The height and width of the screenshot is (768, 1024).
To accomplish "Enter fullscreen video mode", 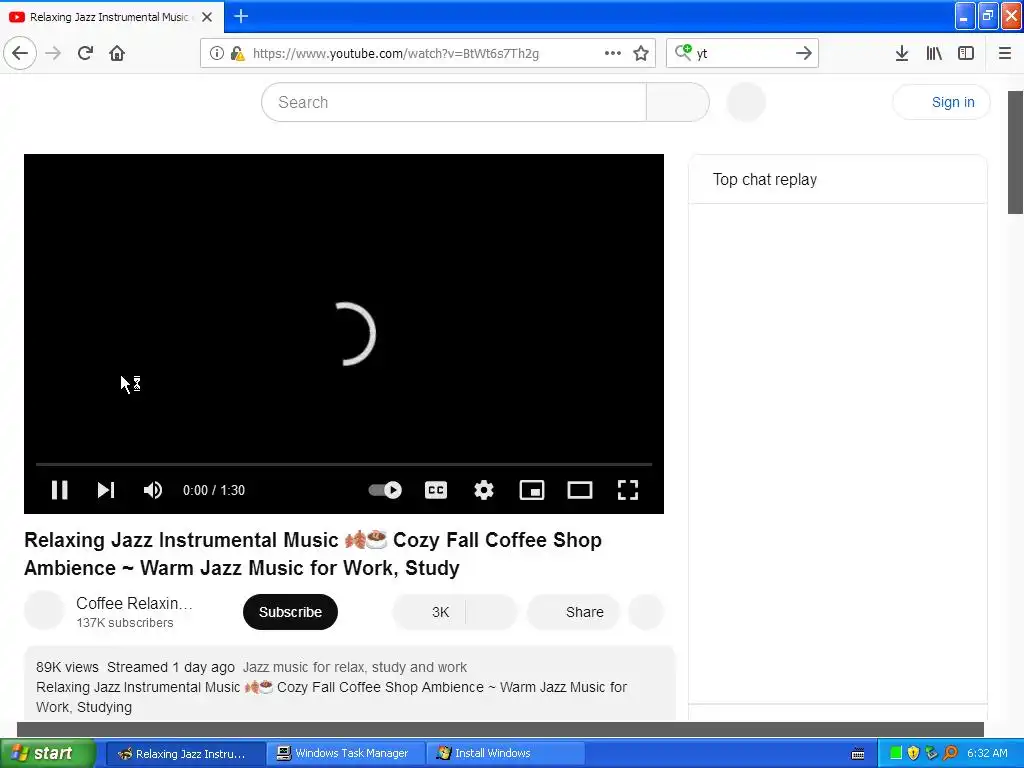I will point(628,490).
